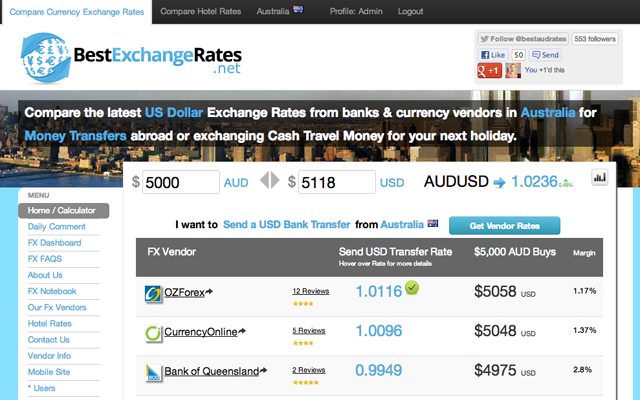Viewport: 640px width, 400px height.
Task: Change the AUD source currency
Action: [236, 183]
